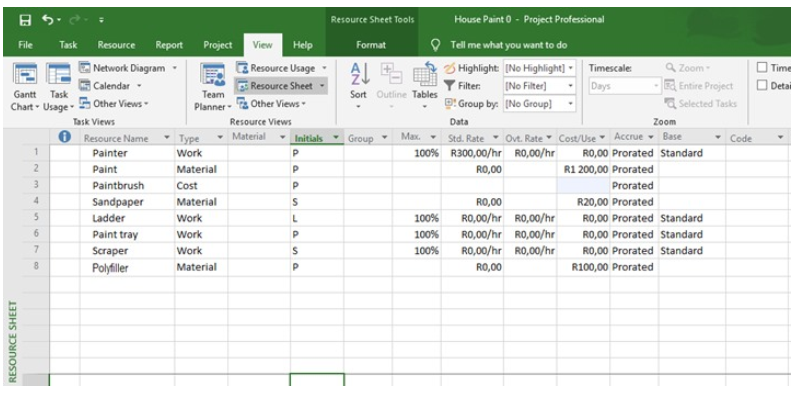Click the Code column header
The width and height of the screenshot is (804, 402).
click(x=757, y=138)
